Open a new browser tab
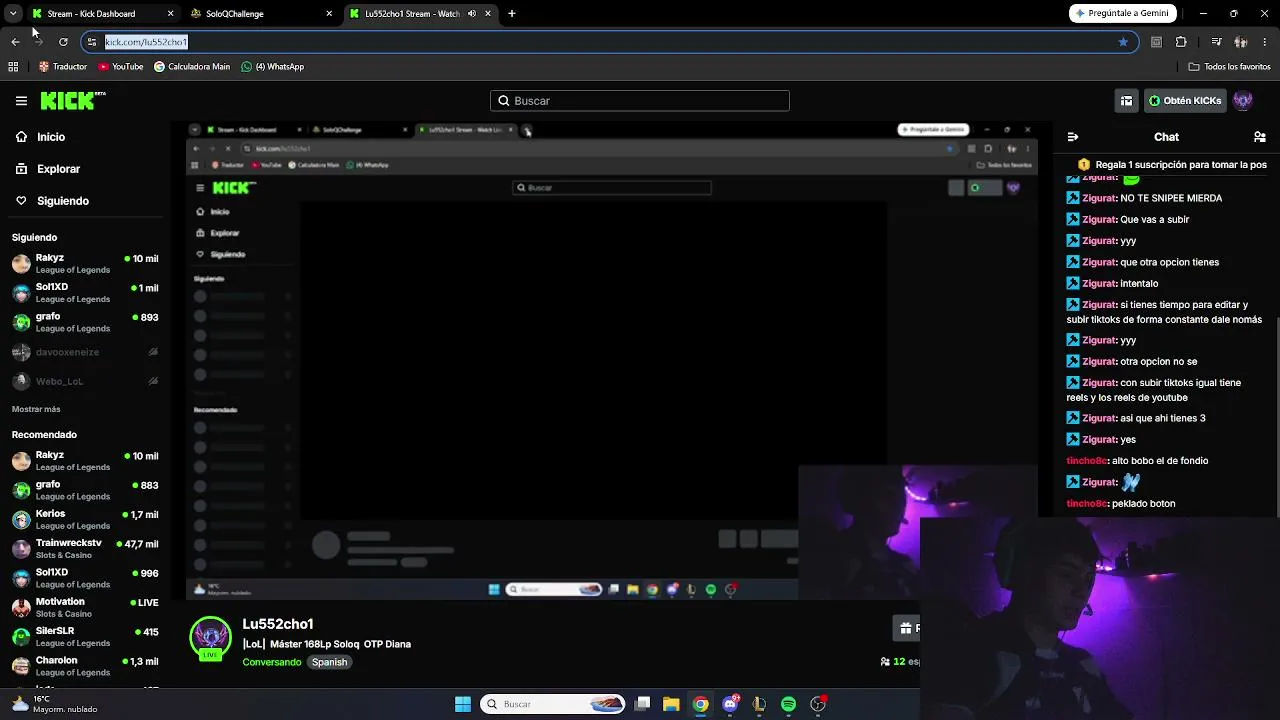 click(x=512, y=14)
